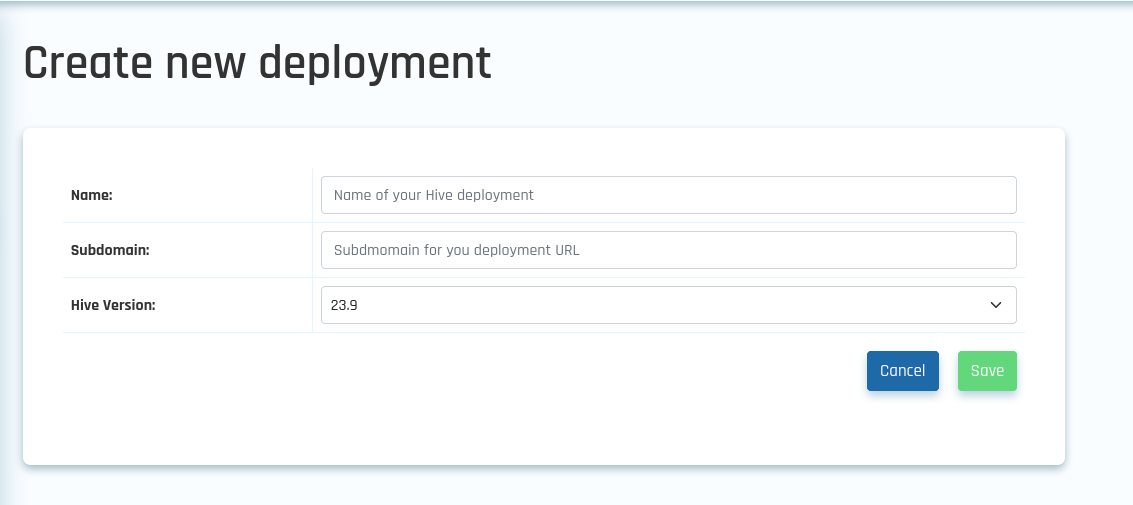Click the blank card area below Cancel button
The width and height of the screenshot is (1133, 505).
[x=902, y=430]
